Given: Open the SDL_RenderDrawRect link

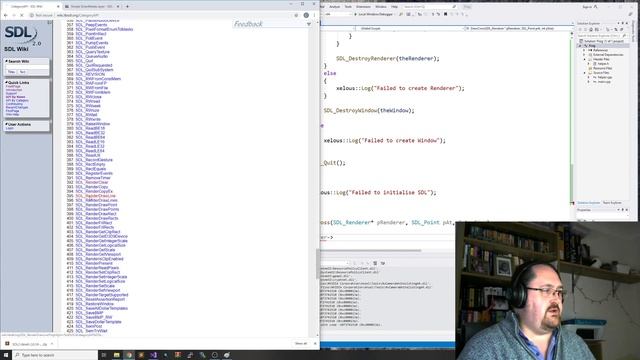Looking at the screenshot, I should pyautogui.click(x=96, y=214).
